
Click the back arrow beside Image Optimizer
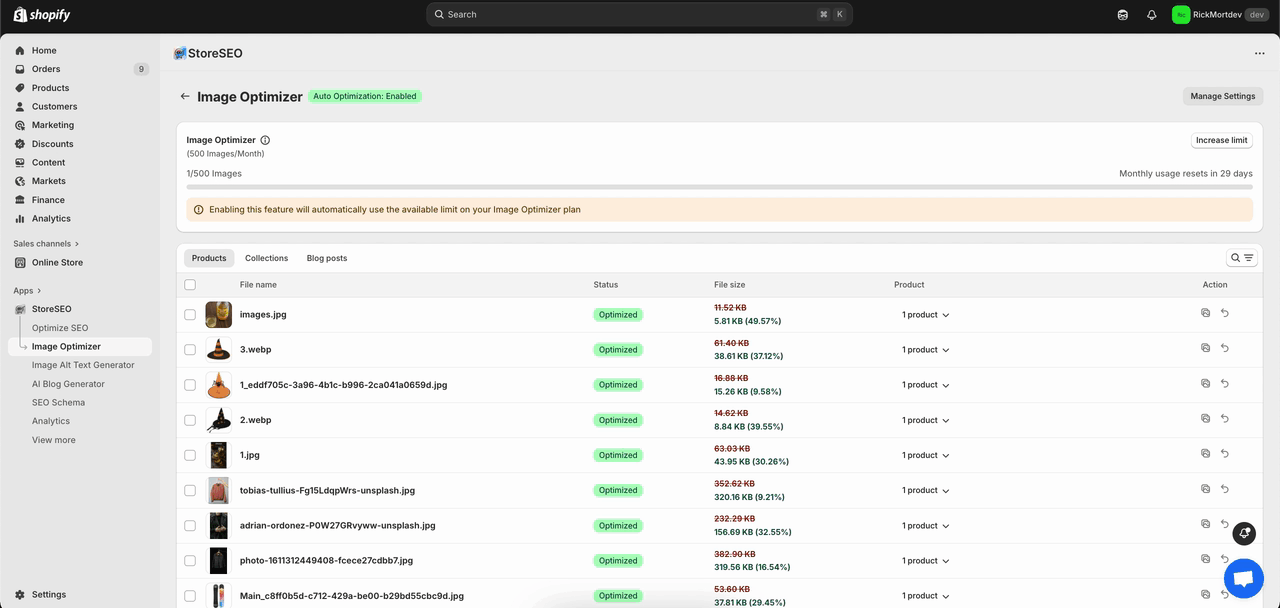[185, 97]
